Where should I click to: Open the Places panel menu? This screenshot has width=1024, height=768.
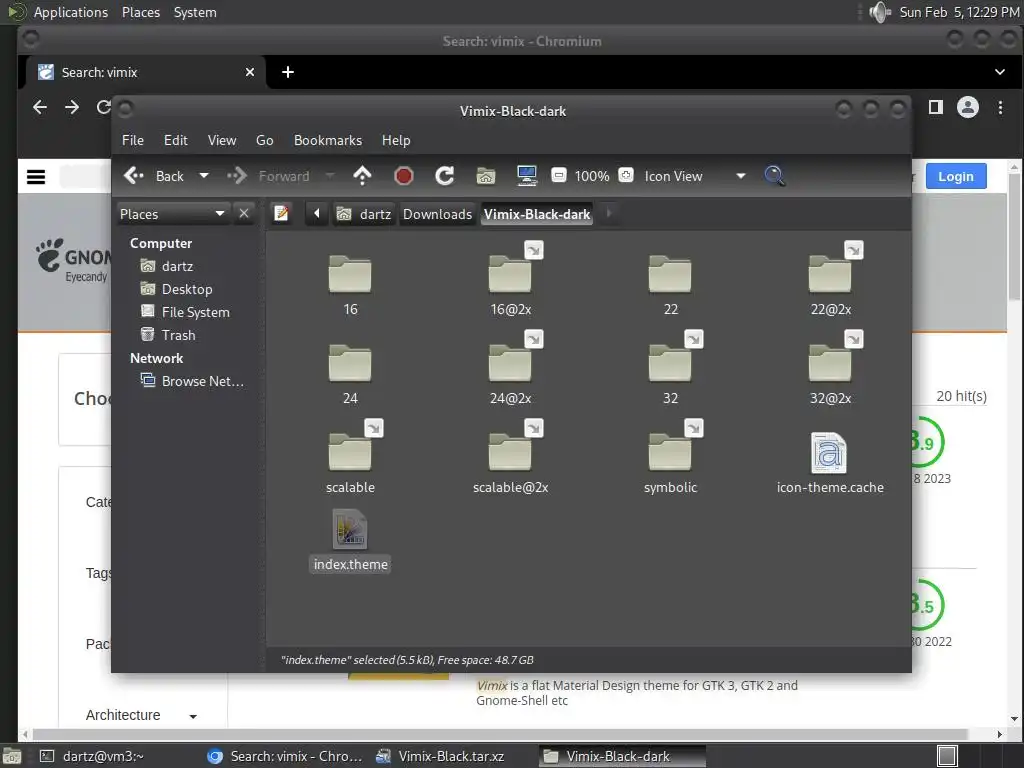pyautogui.click(x=140, y=12)
